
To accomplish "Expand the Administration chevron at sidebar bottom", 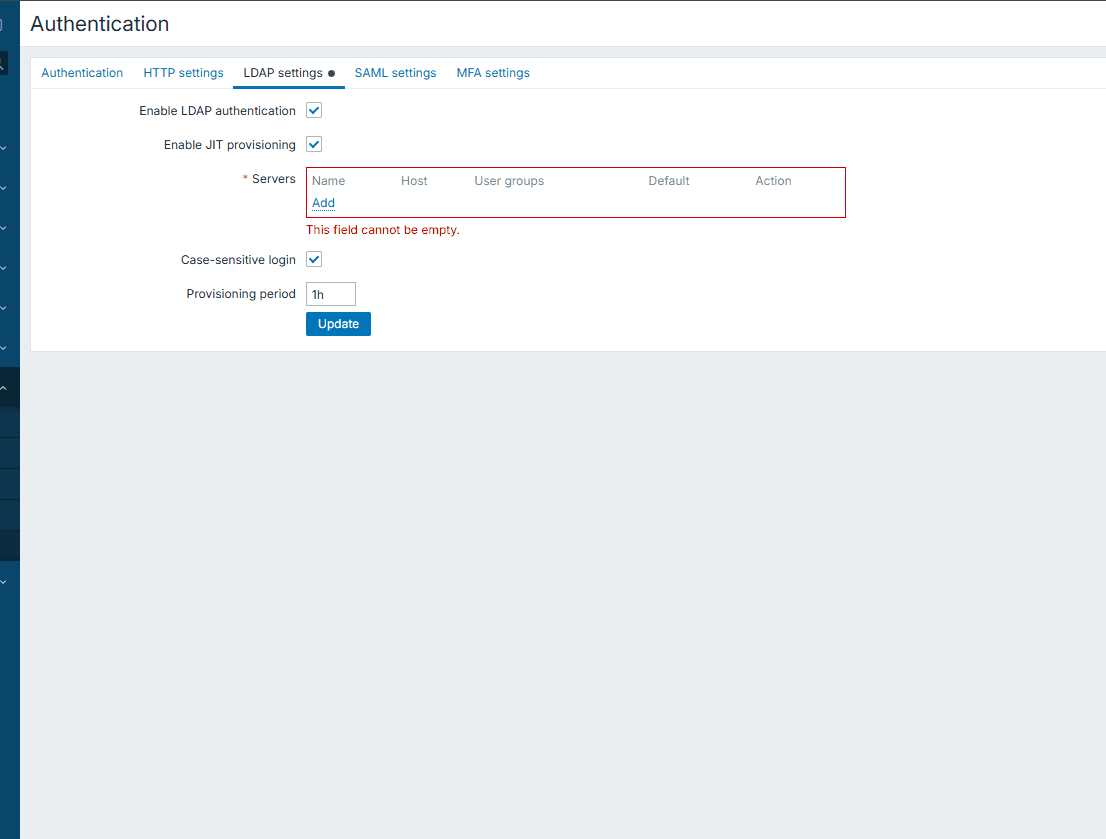I will [4, 581].
